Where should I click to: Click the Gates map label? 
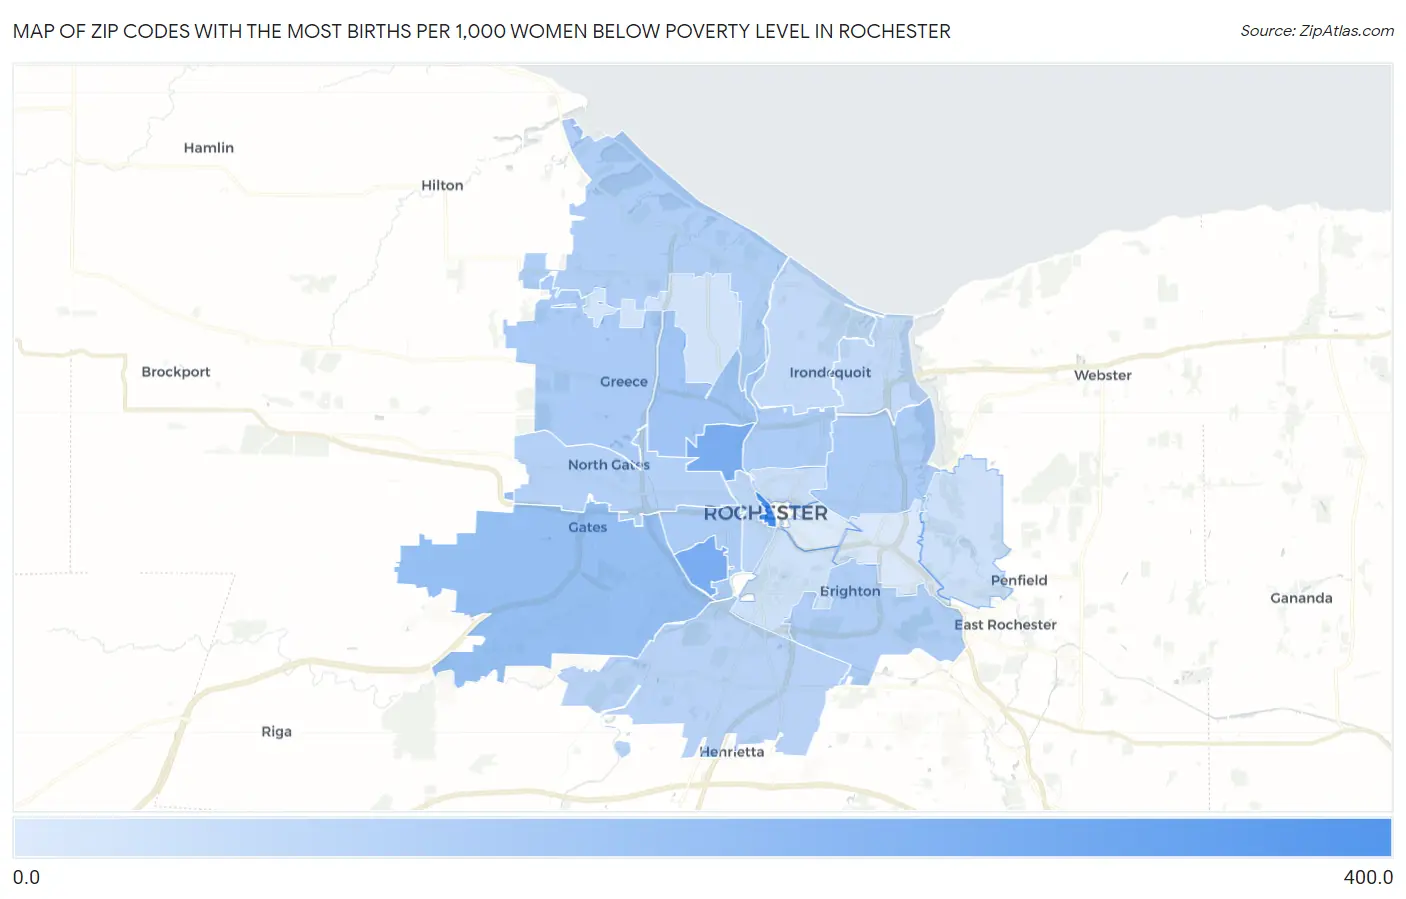pyautogui.click(x=588, y=527)
